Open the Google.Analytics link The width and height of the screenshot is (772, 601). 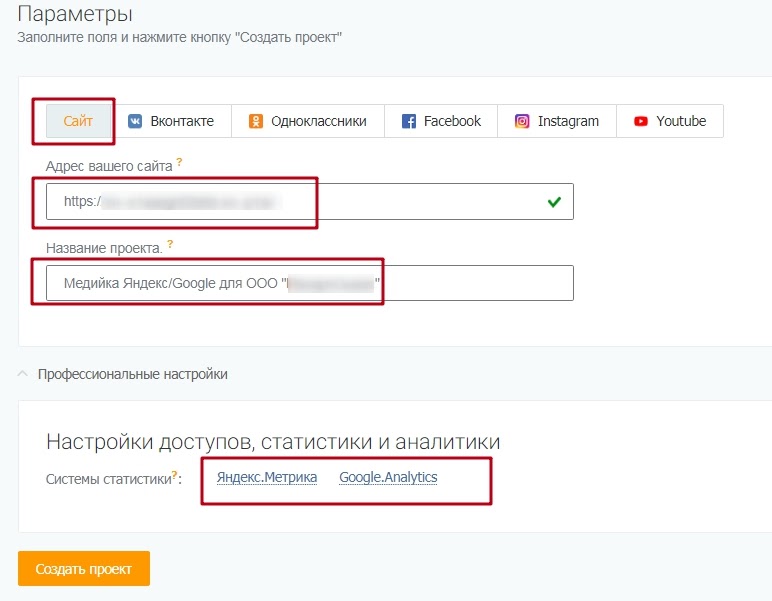pos(388,477)
